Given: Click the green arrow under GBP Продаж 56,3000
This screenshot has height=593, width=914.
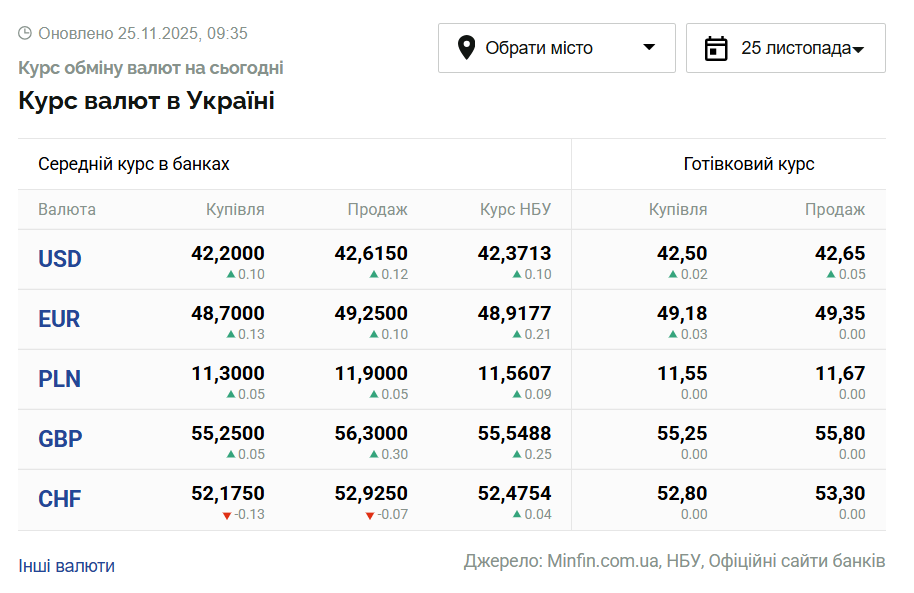Looking at the screenshot, I should 374,454.
